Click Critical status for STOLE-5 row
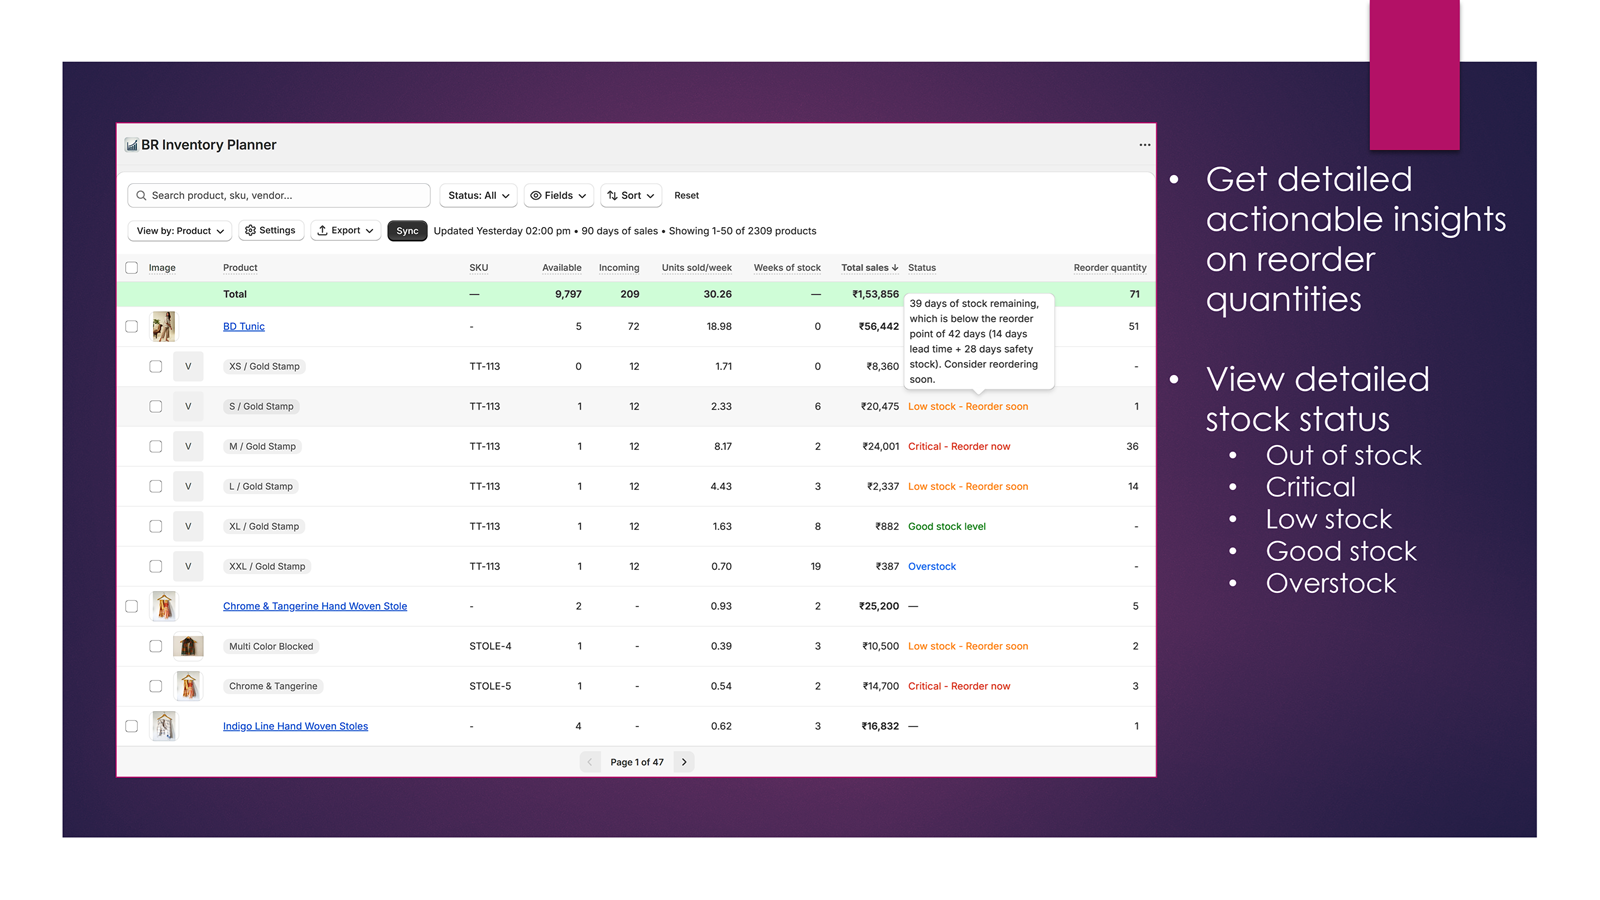This screenshot has width=1600, height=900. 959,687
